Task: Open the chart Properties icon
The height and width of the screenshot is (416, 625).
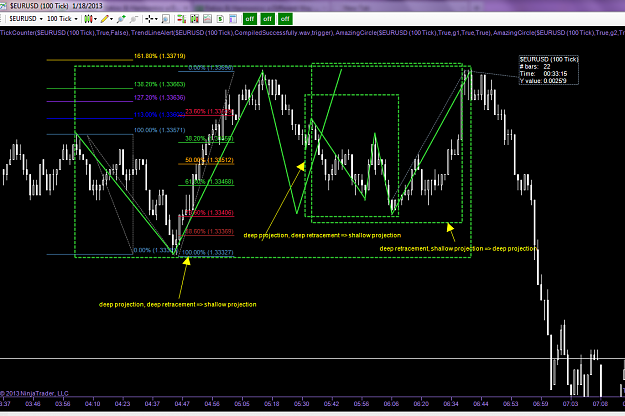Action: 233,19
